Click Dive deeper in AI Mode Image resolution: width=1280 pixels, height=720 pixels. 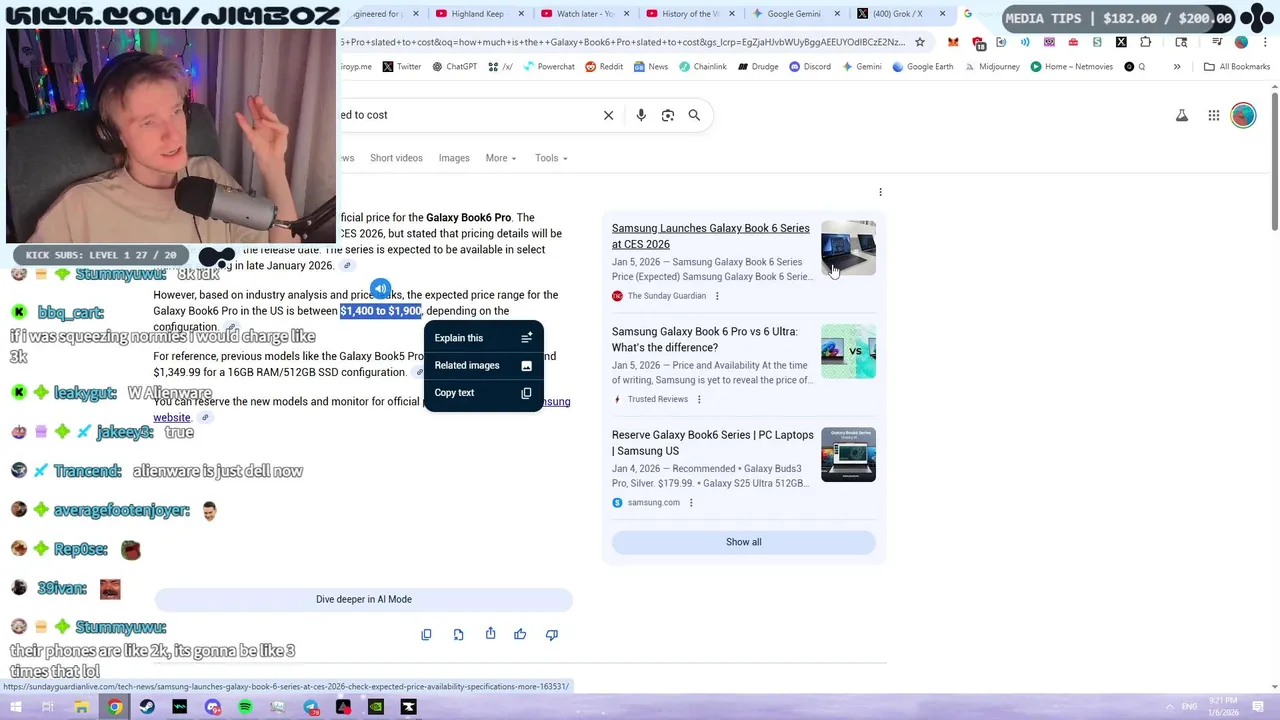364,599
